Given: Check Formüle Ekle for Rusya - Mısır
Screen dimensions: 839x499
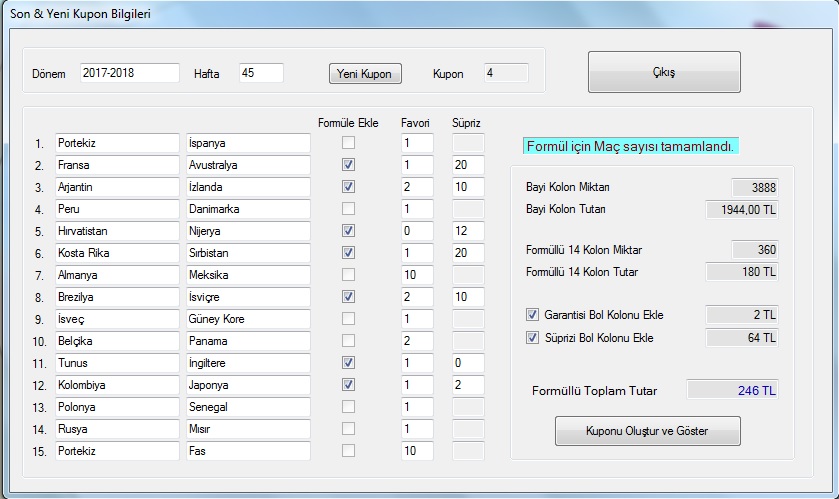Looking at the screenshot, I should 348,428.
